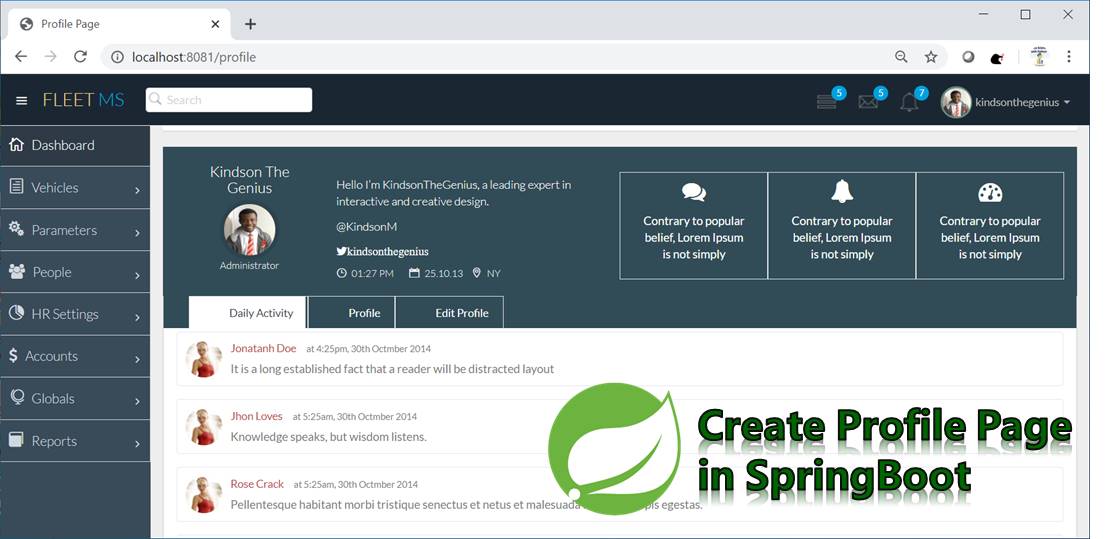
Task: Click 'Knowledge speaks, but wisdom listens.' text
Action: pyautogui.click(x=328, y=436)
